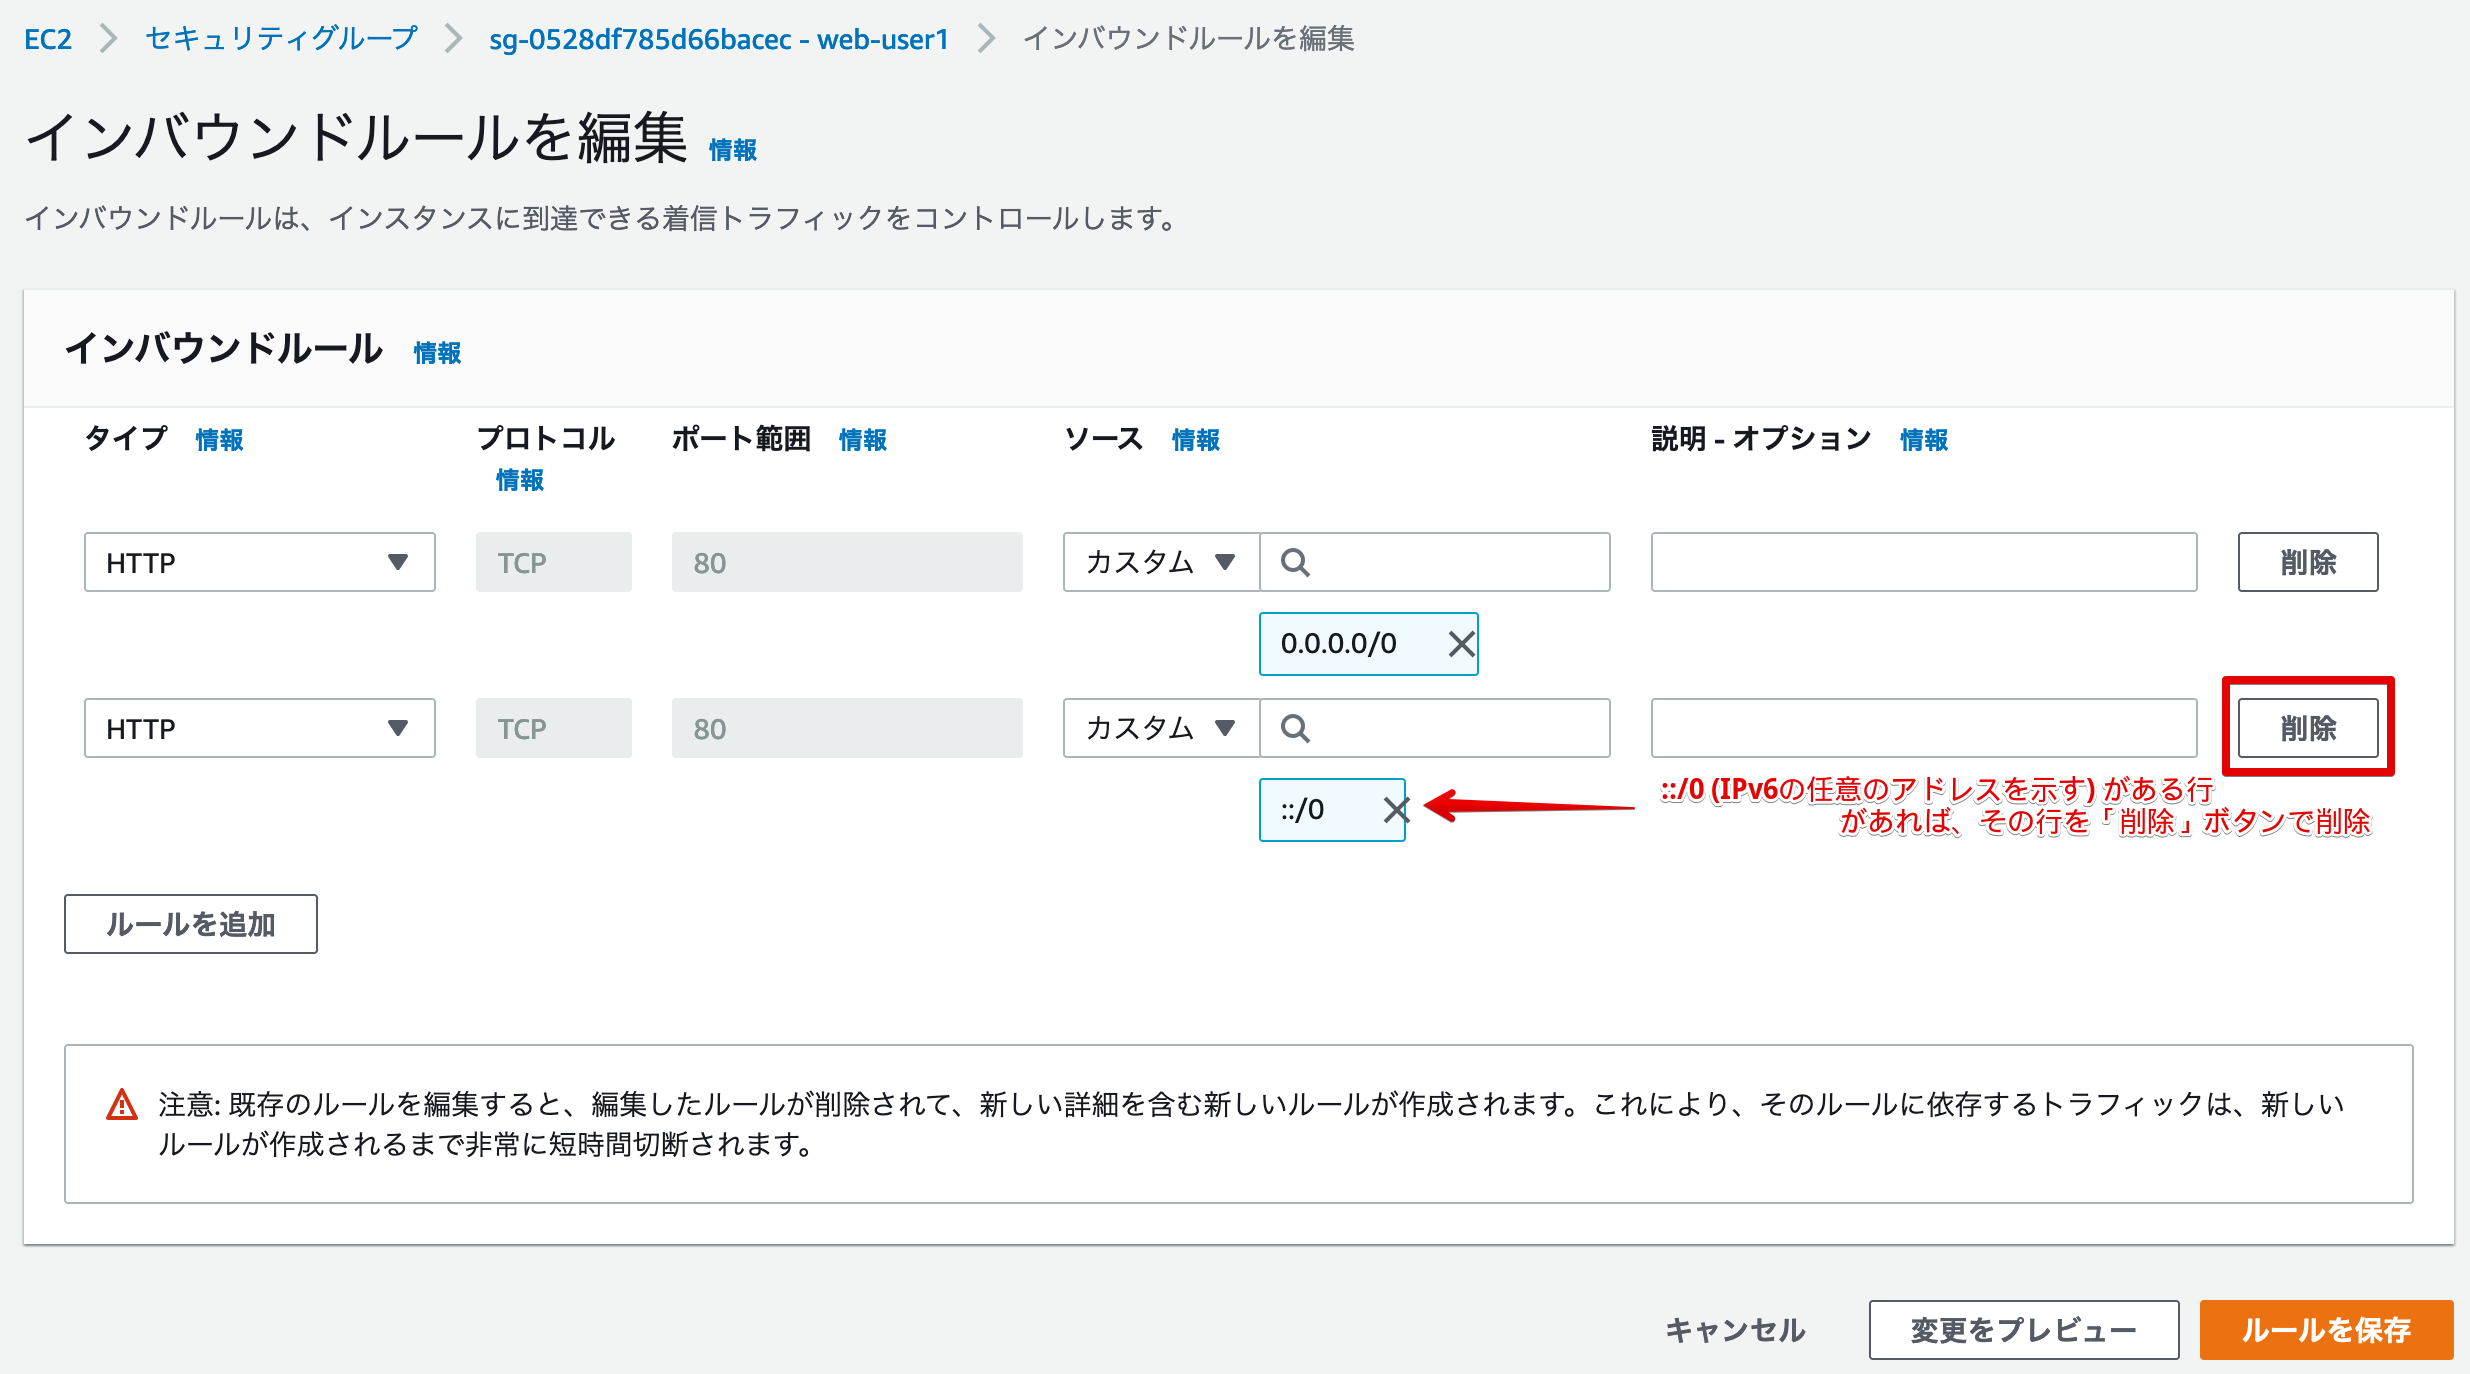
Task: Click 変更をプレビュー button
Action: pos(2024,1330)
